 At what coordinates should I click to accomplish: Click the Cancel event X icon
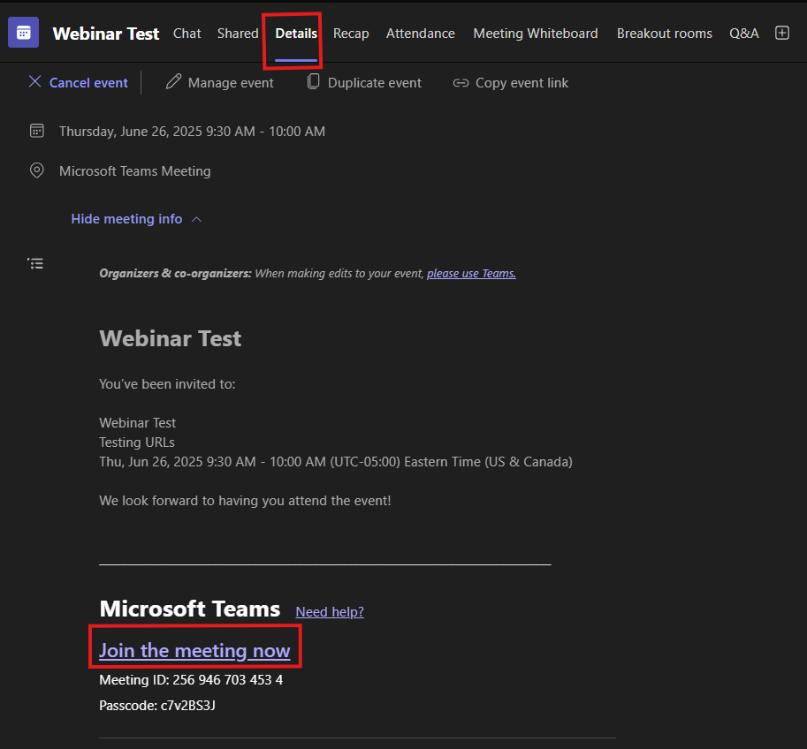[35, 82]
